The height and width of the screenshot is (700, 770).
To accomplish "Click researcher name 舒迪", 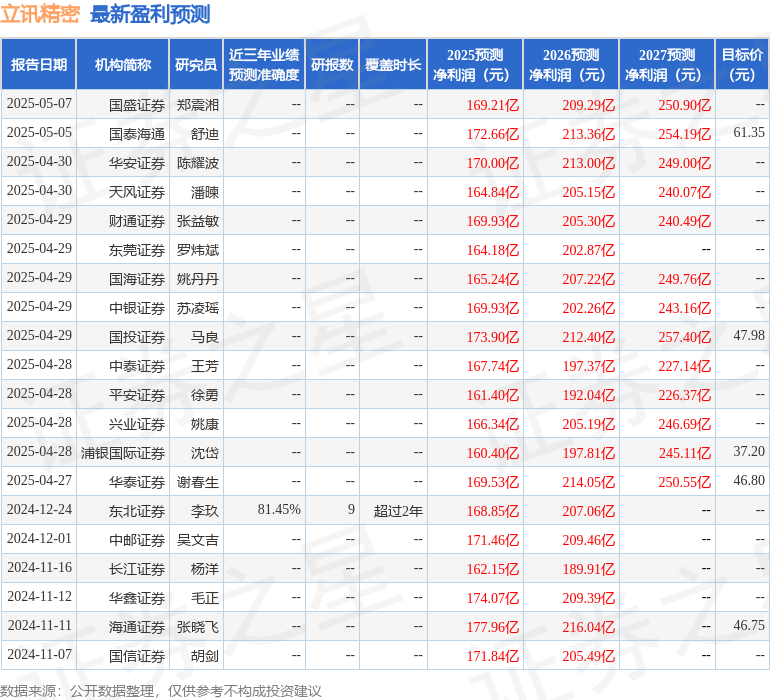I will (x=204, y=134).
